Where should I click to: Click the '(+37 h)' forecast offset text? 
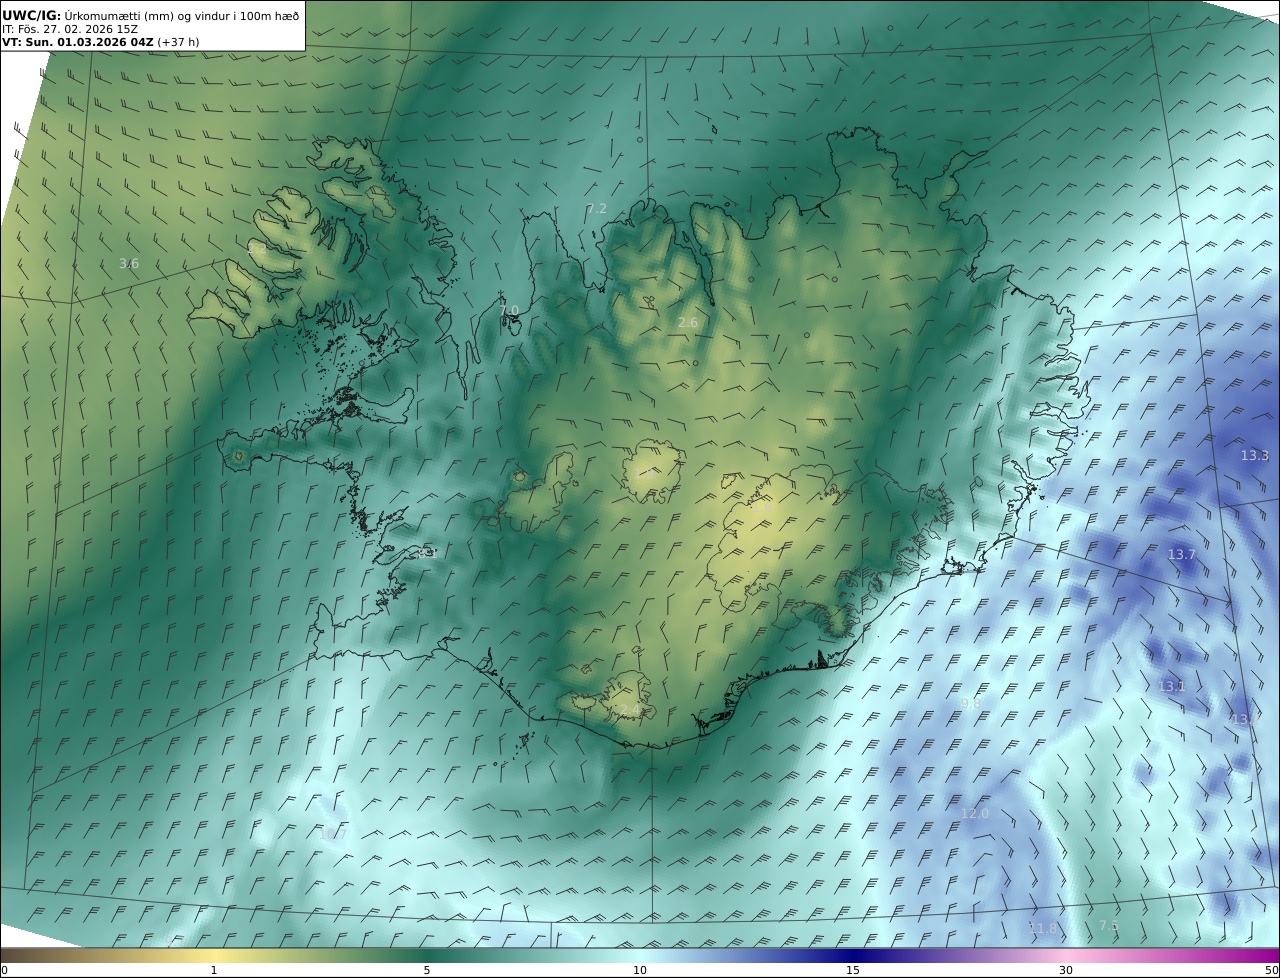click(x=178, y=42)
